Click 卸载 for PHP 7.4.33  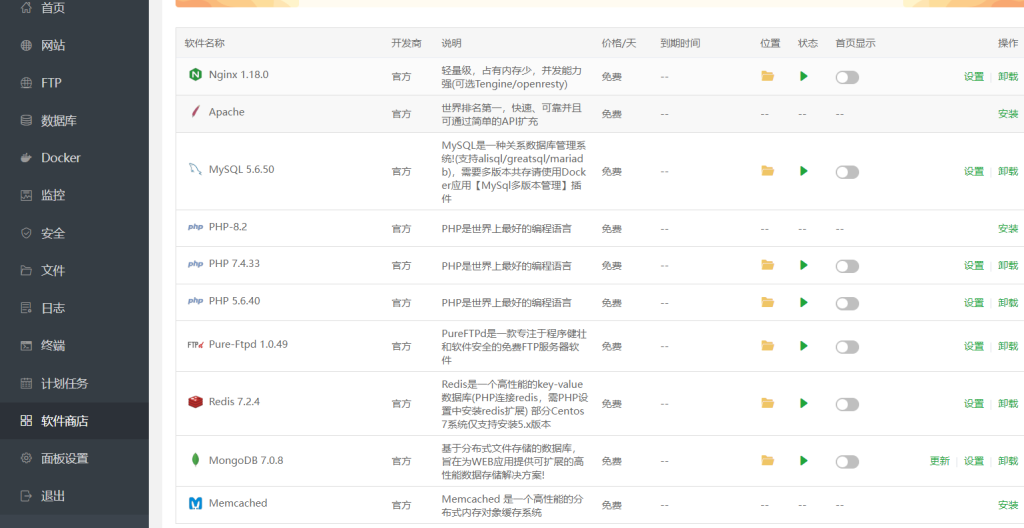[1008, 265]
